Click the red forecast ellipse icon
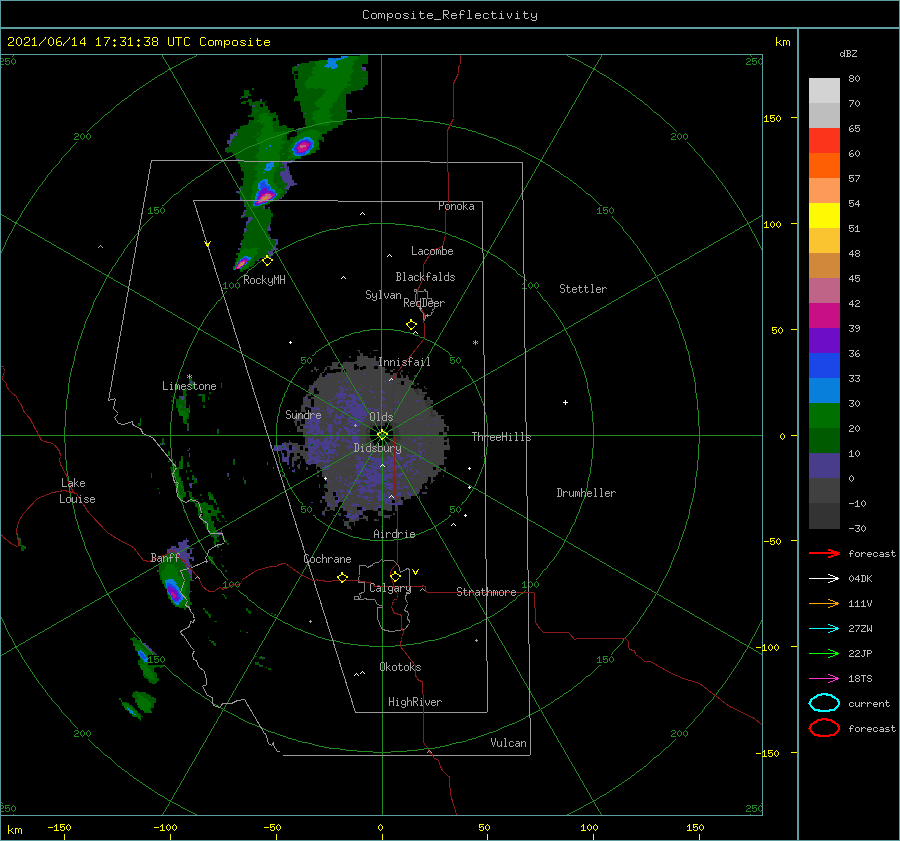This screenshot has width=900, height=841. click(824, 728)
